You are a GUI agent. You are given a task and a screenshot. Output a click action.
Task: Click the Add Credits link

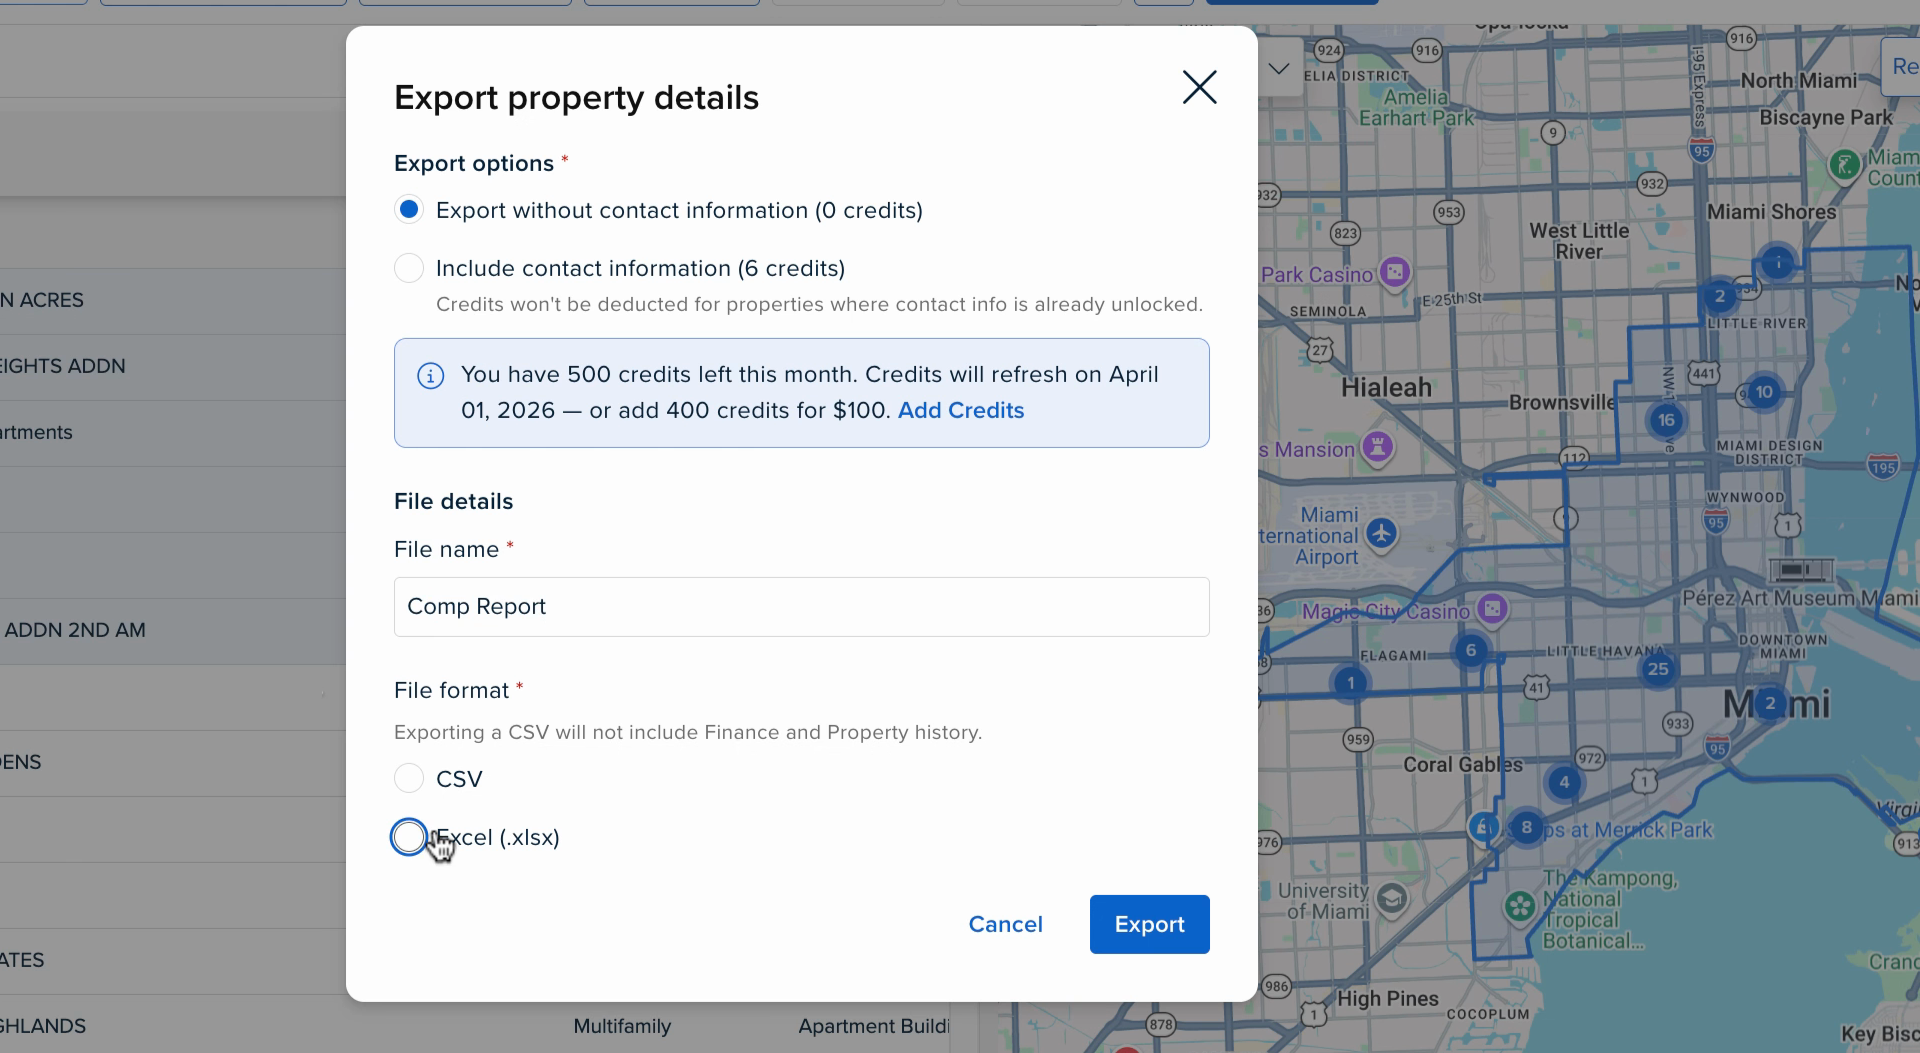pyautogui.click(x=960, y=410)
